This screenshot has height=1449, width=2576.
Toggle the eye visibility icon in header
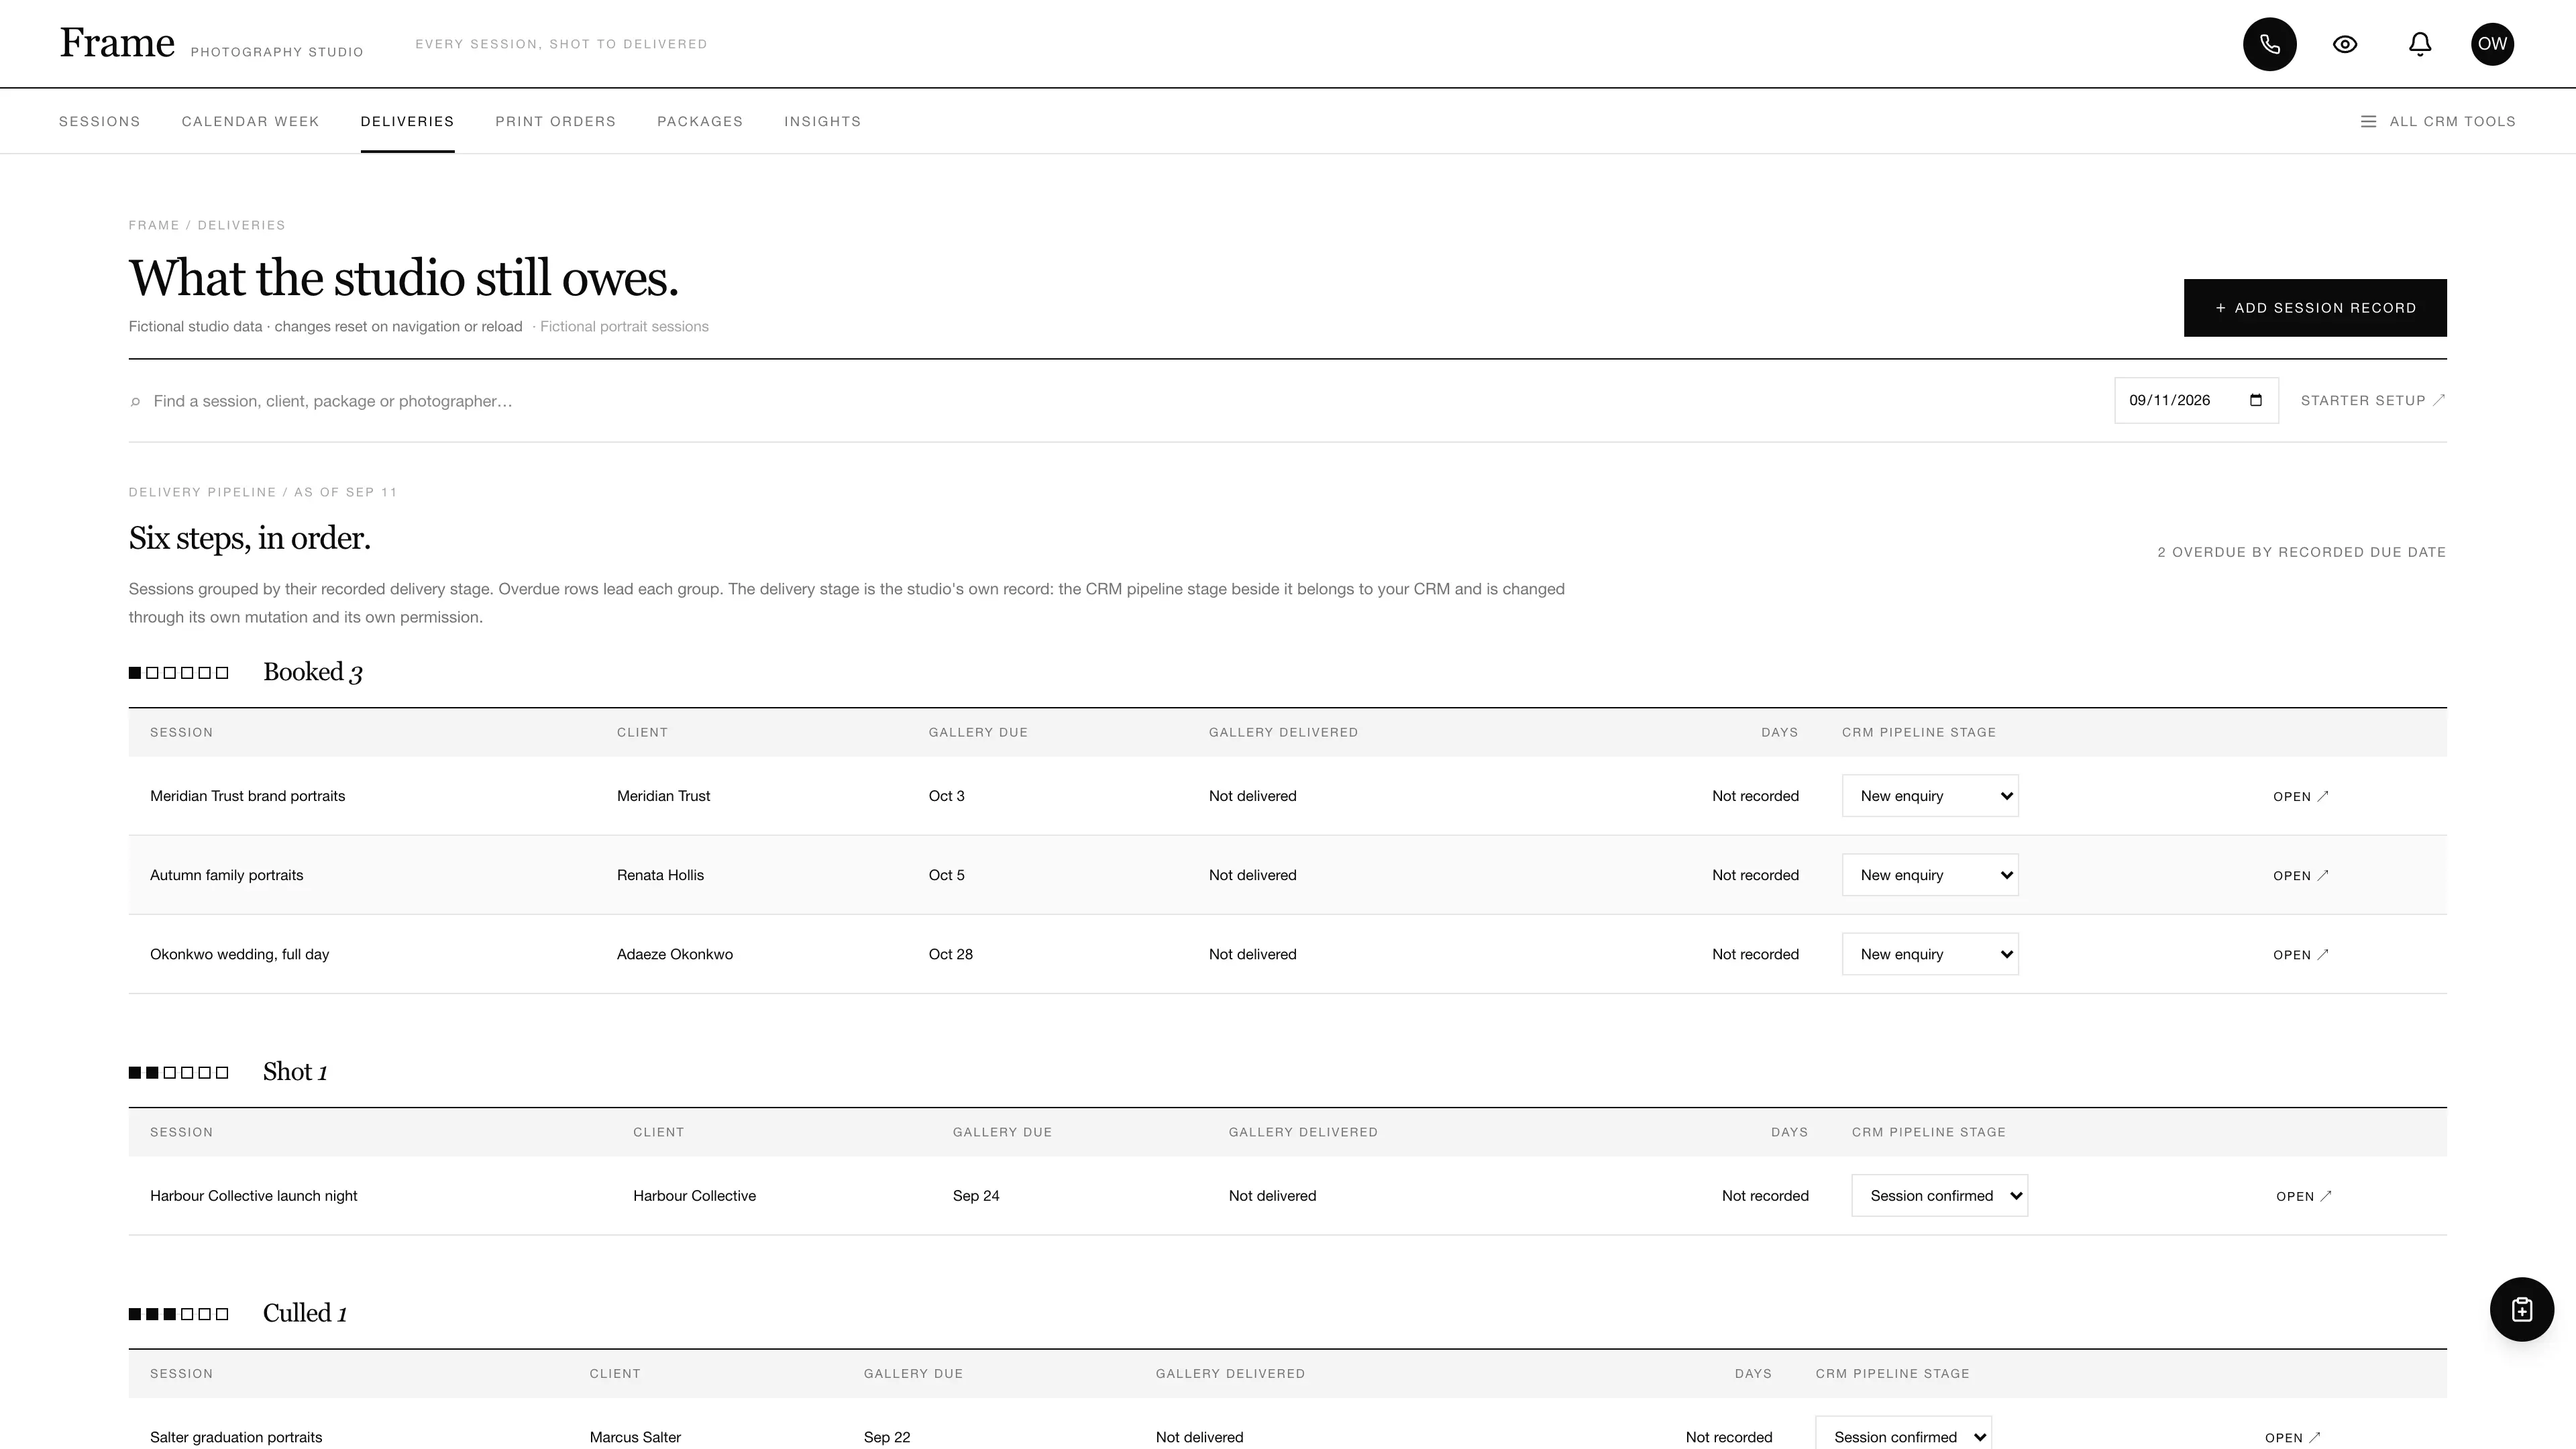click(x=2345, y=44)
